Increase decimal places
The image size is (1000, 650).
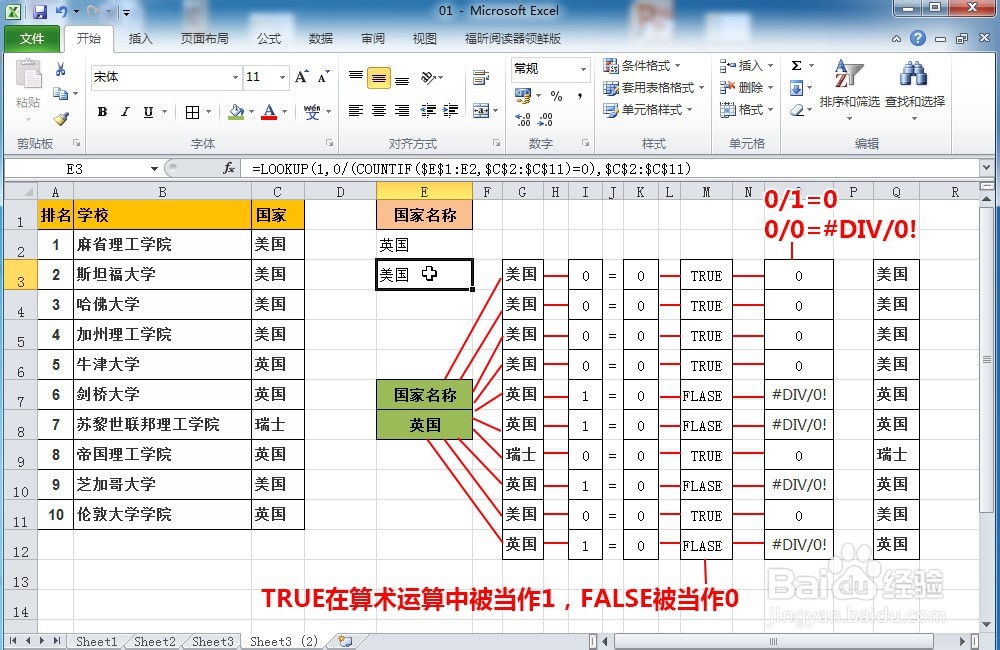click(x=523, y=119)
